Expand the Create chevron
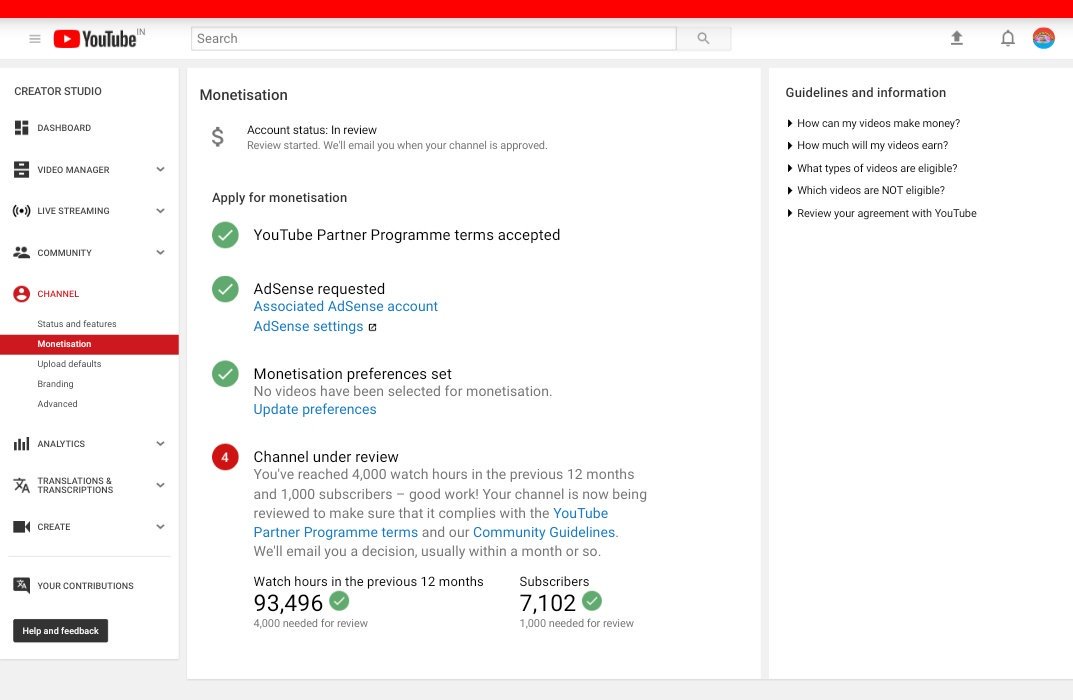1073x700 pixels. (x=160, y=527)
